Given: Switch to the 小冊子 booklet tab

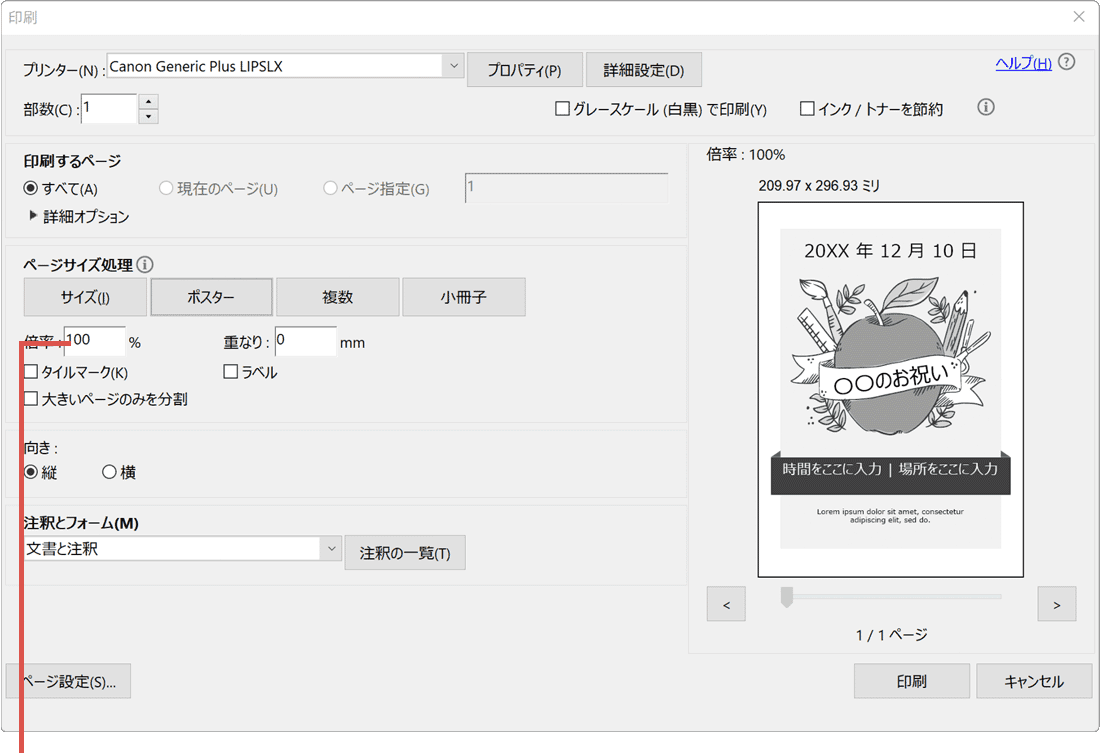Looking at the screenshot, I should pos(463,297).
